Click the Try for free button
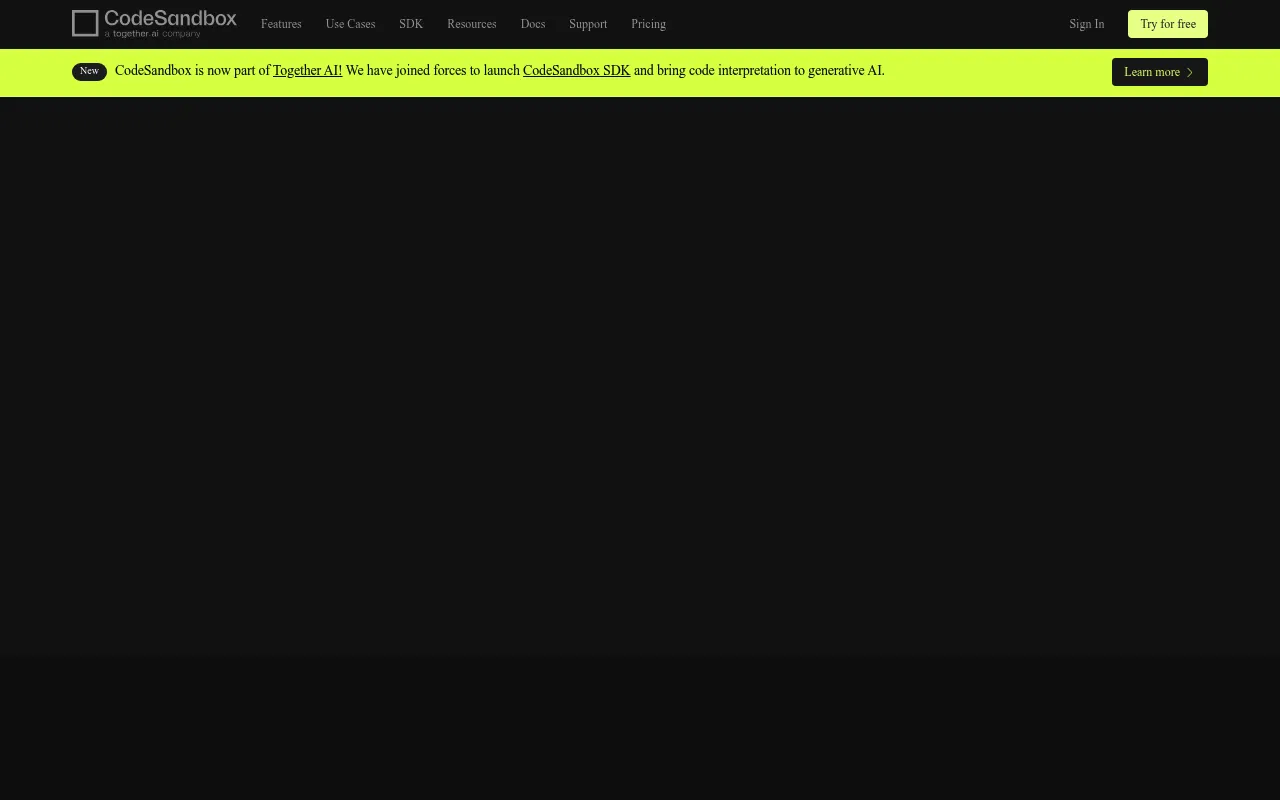 1168,24
